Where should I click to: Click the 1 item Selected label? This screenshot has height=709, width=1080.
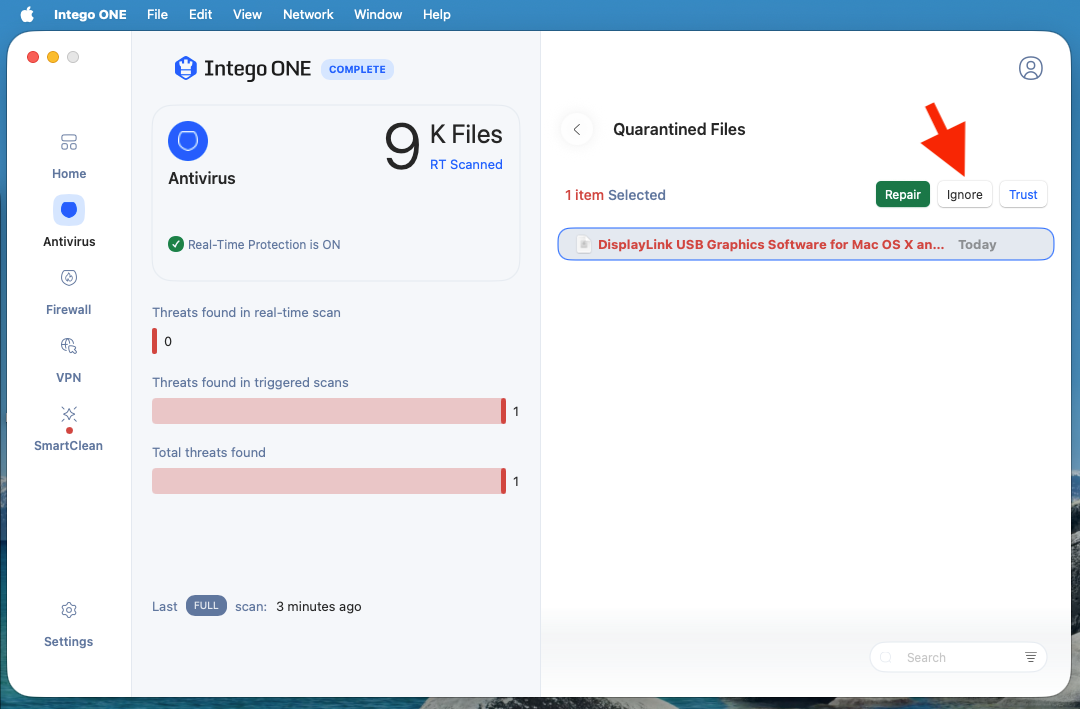click(x=615, y=195)
